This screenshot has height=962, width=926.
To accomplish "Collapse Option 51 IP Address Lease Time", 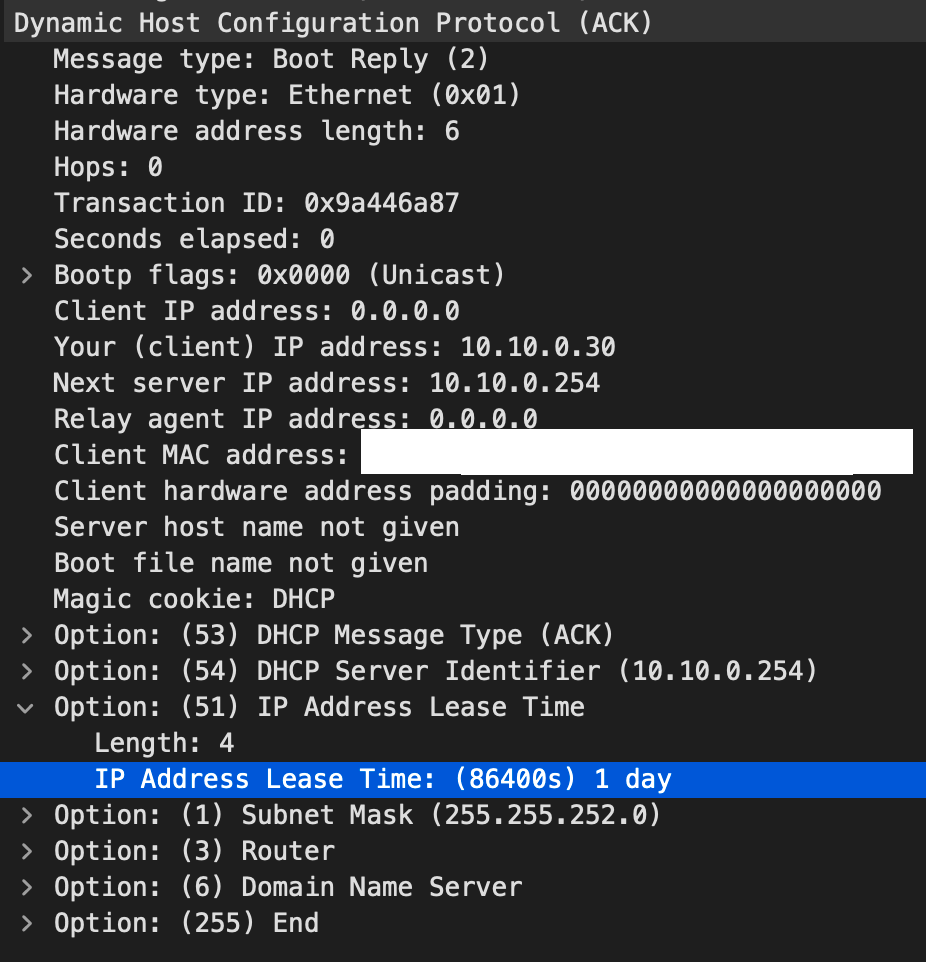I will point(26,708).
